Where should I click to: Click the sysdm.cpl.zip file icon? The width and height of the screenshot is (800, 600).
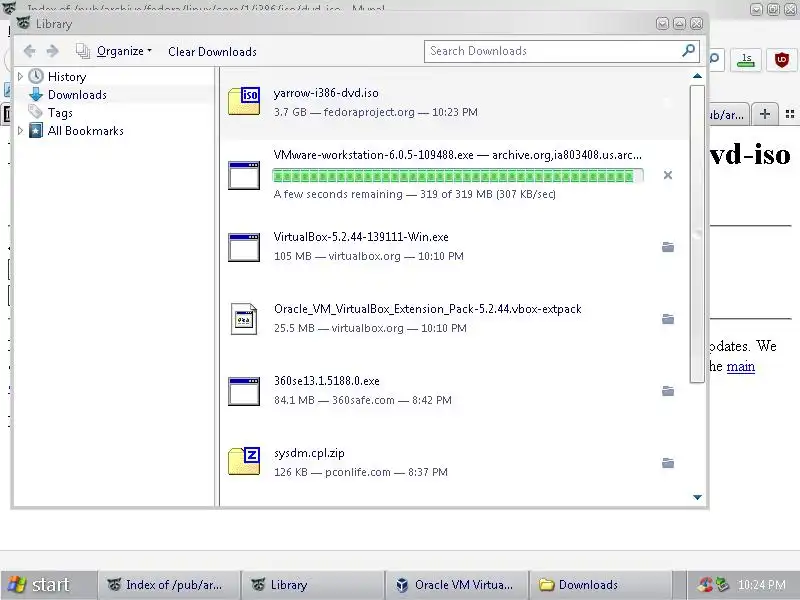[x=244, y=461]
